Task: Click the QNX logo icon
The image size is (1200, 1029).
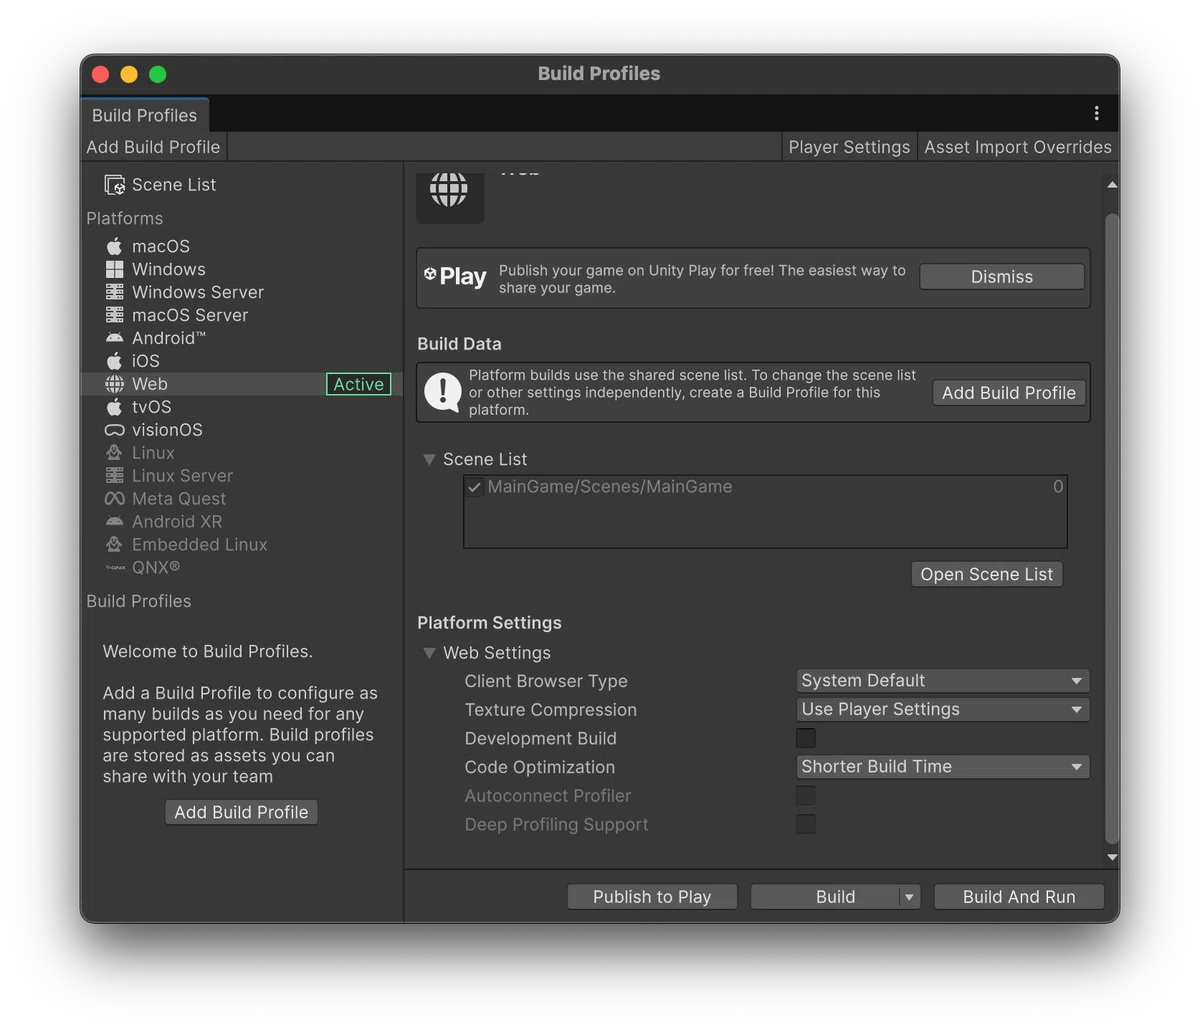Action: click(115, 568)
